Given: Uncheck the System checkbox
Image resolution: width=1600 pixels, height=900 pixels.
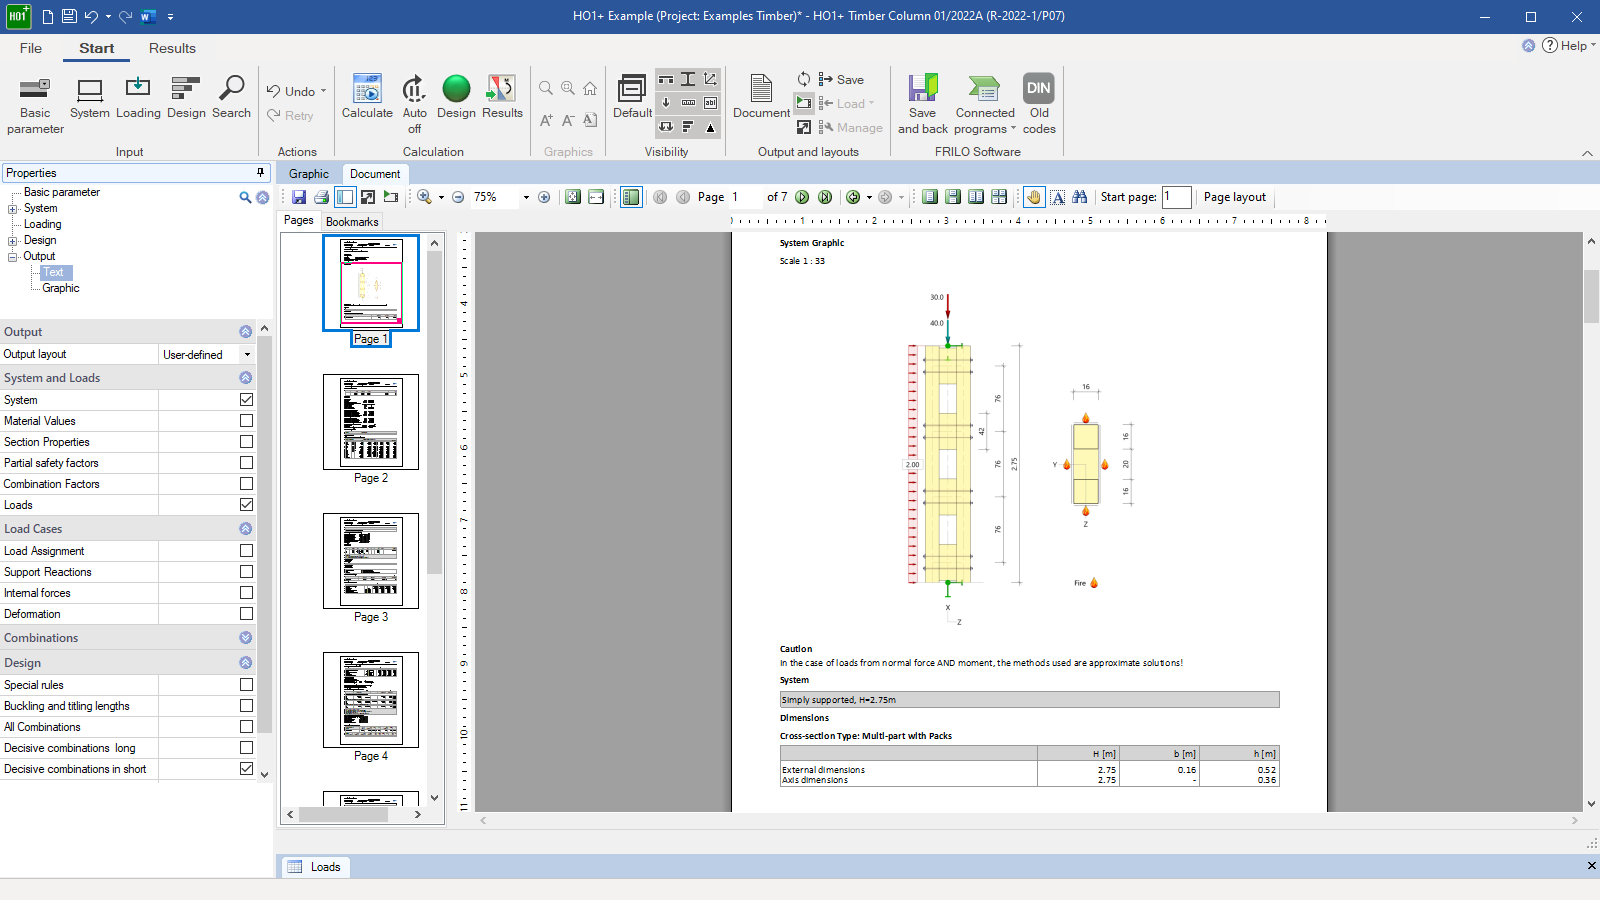Looking at the screenshot, I should tap(246, 399).
